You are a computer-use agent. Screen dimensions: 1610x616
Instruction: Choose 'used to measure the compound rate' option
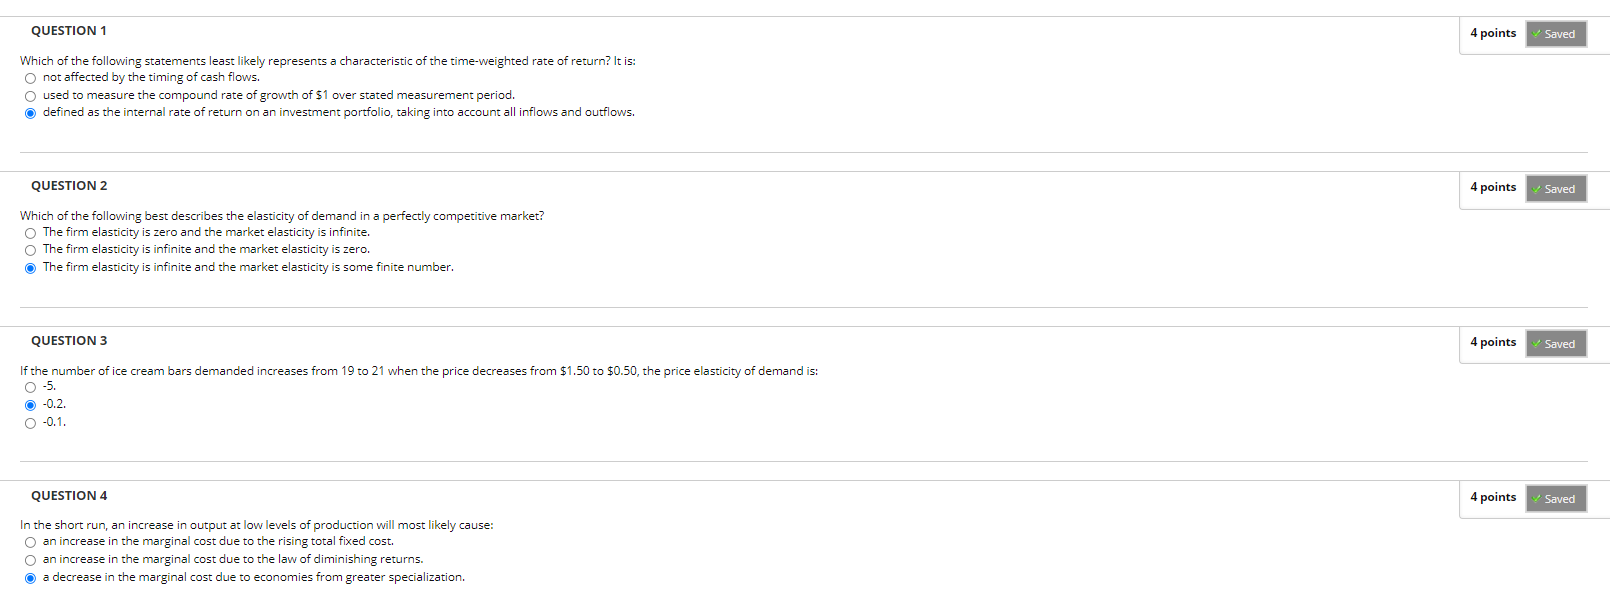tap(30, 96)
